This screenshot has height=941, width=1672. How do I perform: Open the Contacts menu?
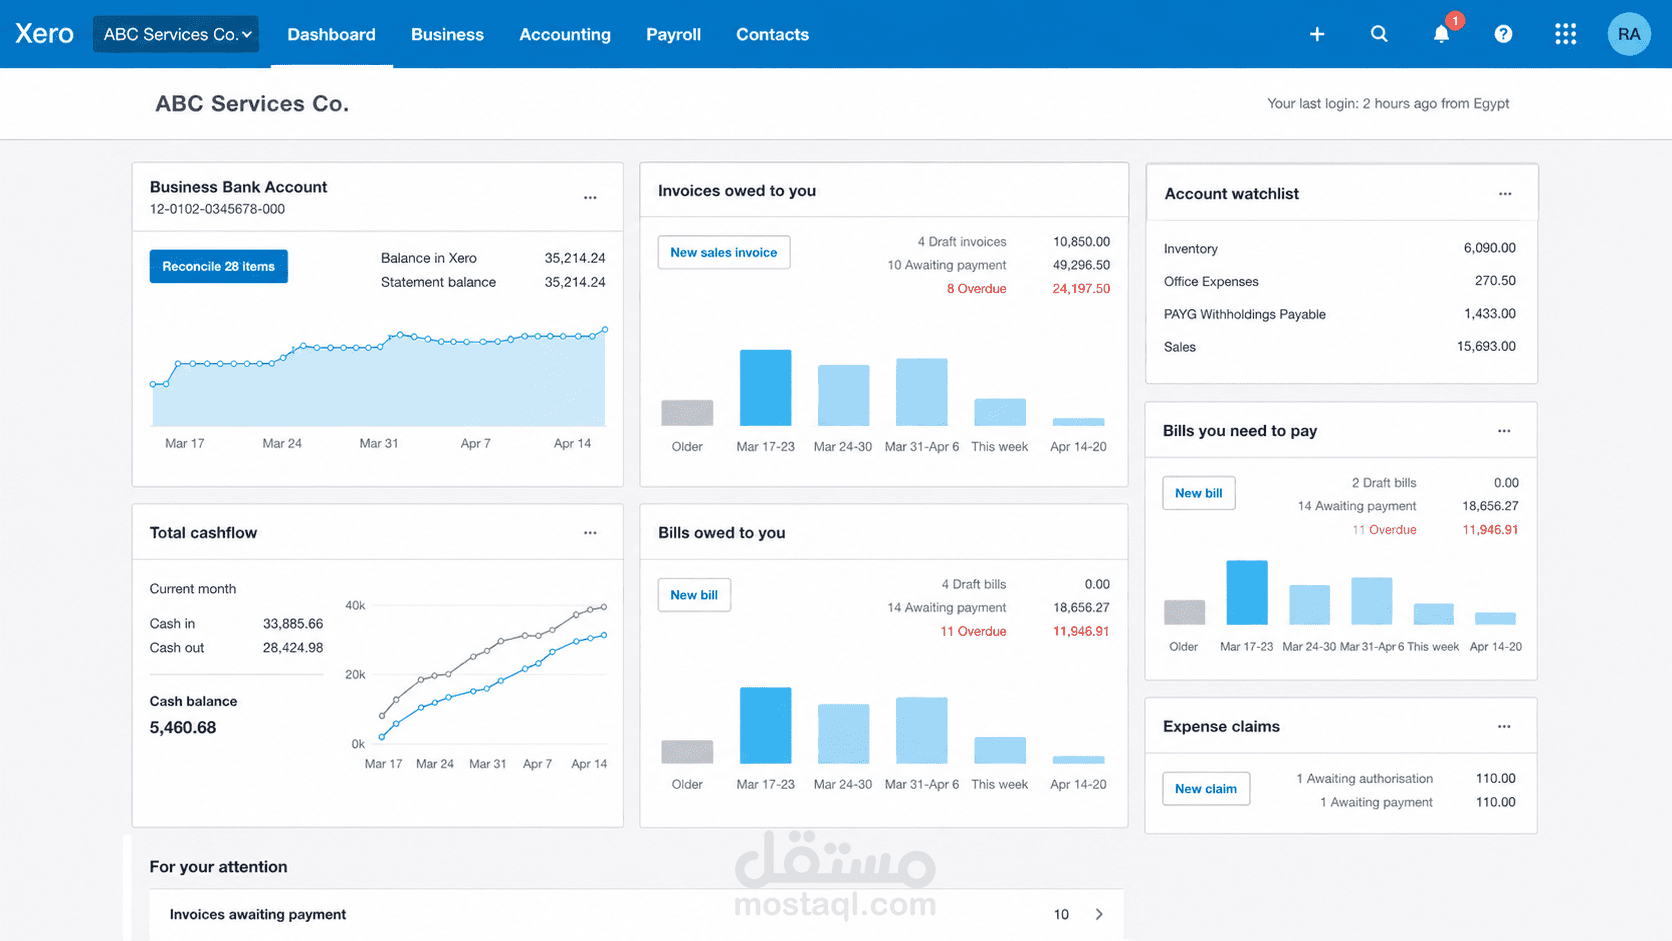772,34
